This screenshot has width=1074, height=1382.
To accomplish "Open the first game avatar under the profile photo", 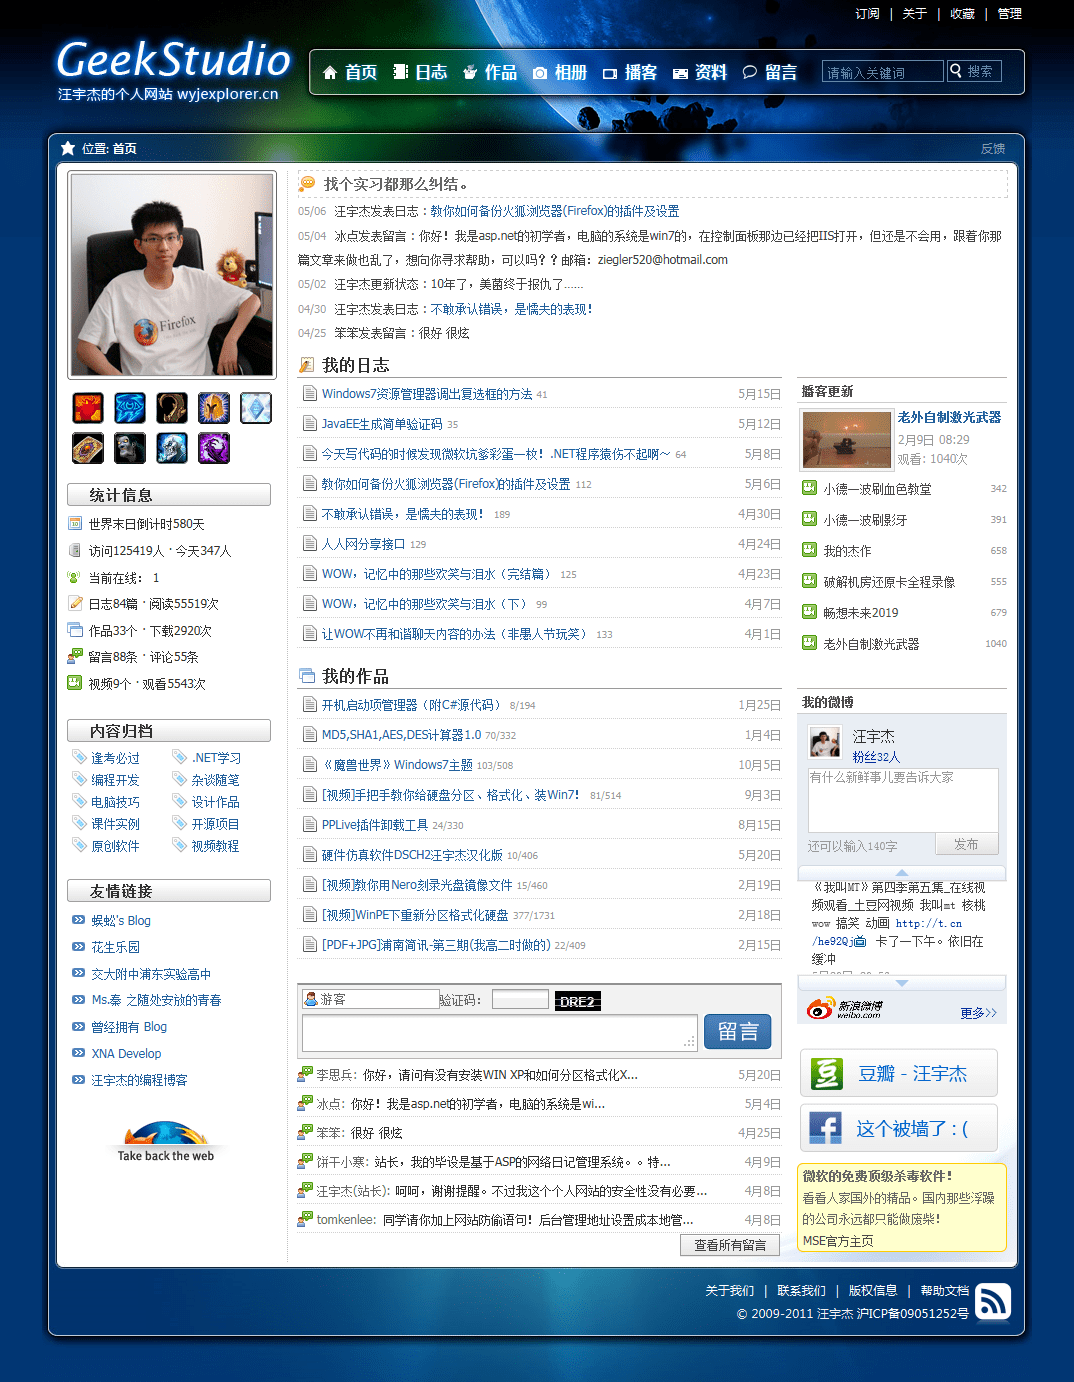I will point(87,407).
